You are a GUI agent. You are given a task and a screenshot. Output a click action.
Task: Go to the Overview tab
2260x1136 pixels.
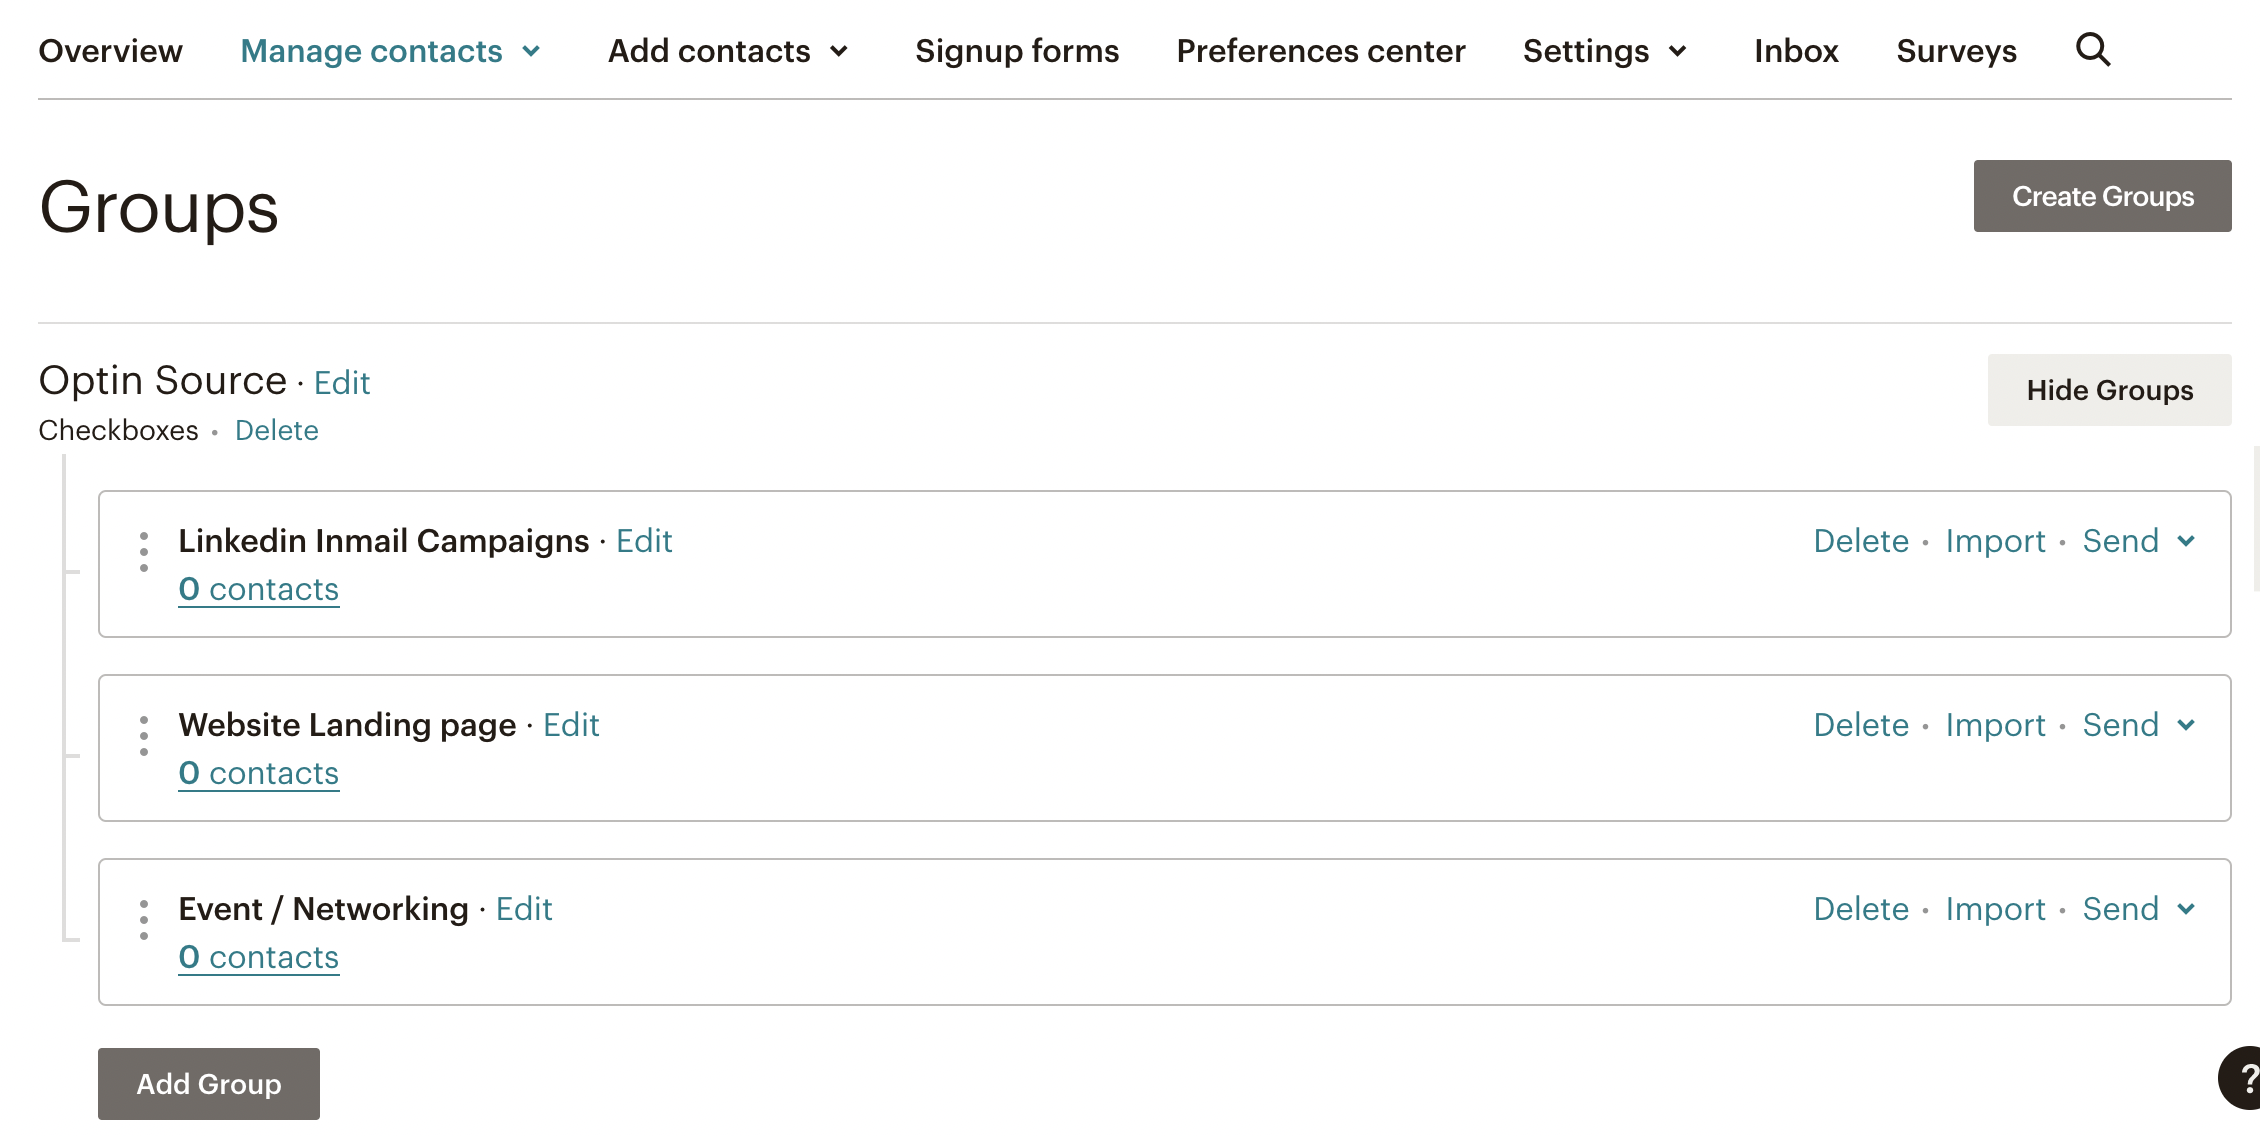[110, 51]
